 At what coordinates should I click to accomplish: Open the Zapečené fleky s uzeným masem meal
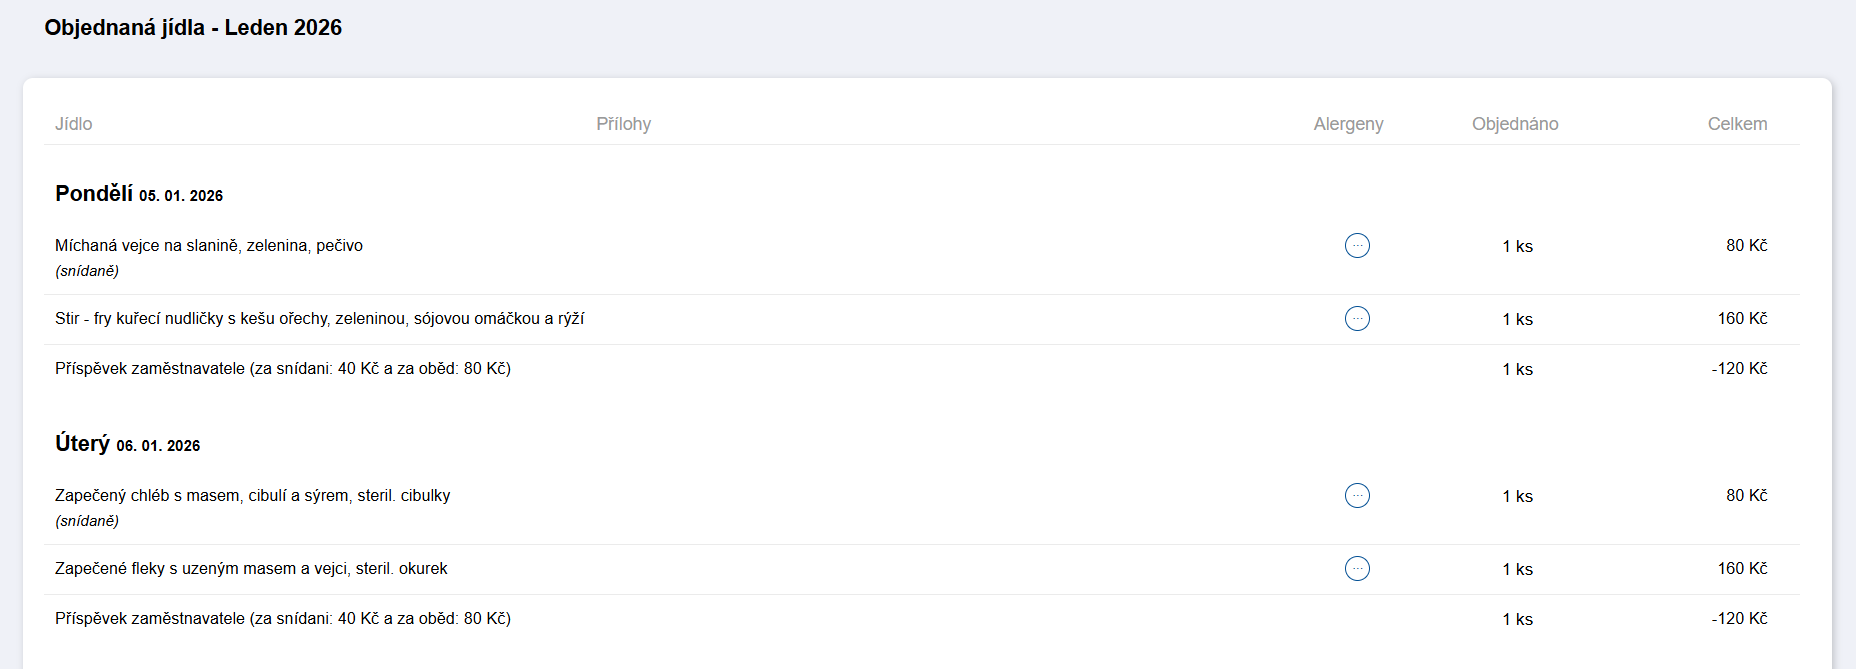[251, 569]
